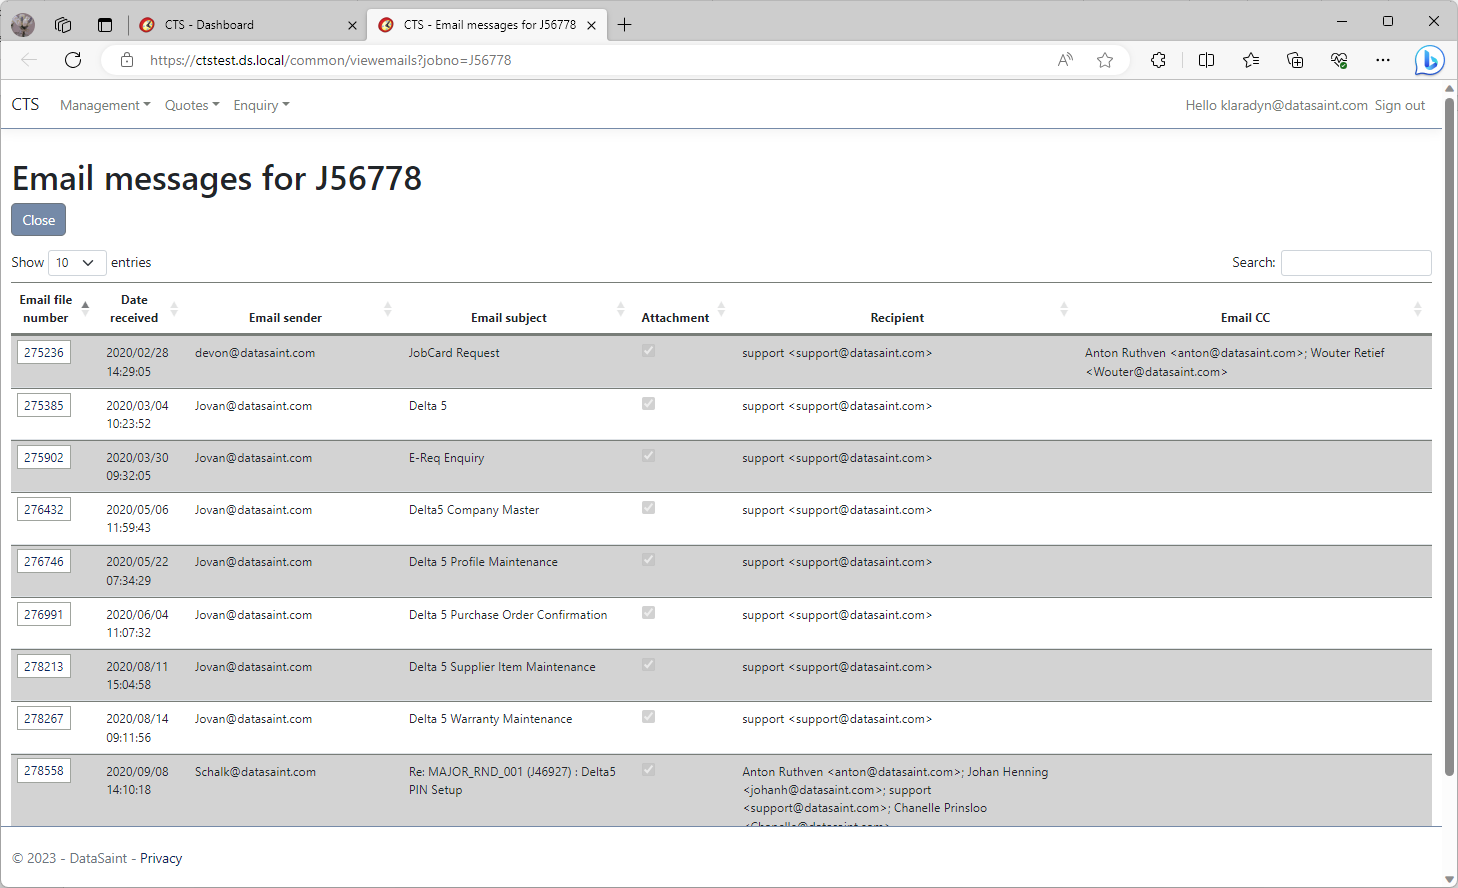Open email file 276746
The image size is (1458, 888).
point(44,561)
